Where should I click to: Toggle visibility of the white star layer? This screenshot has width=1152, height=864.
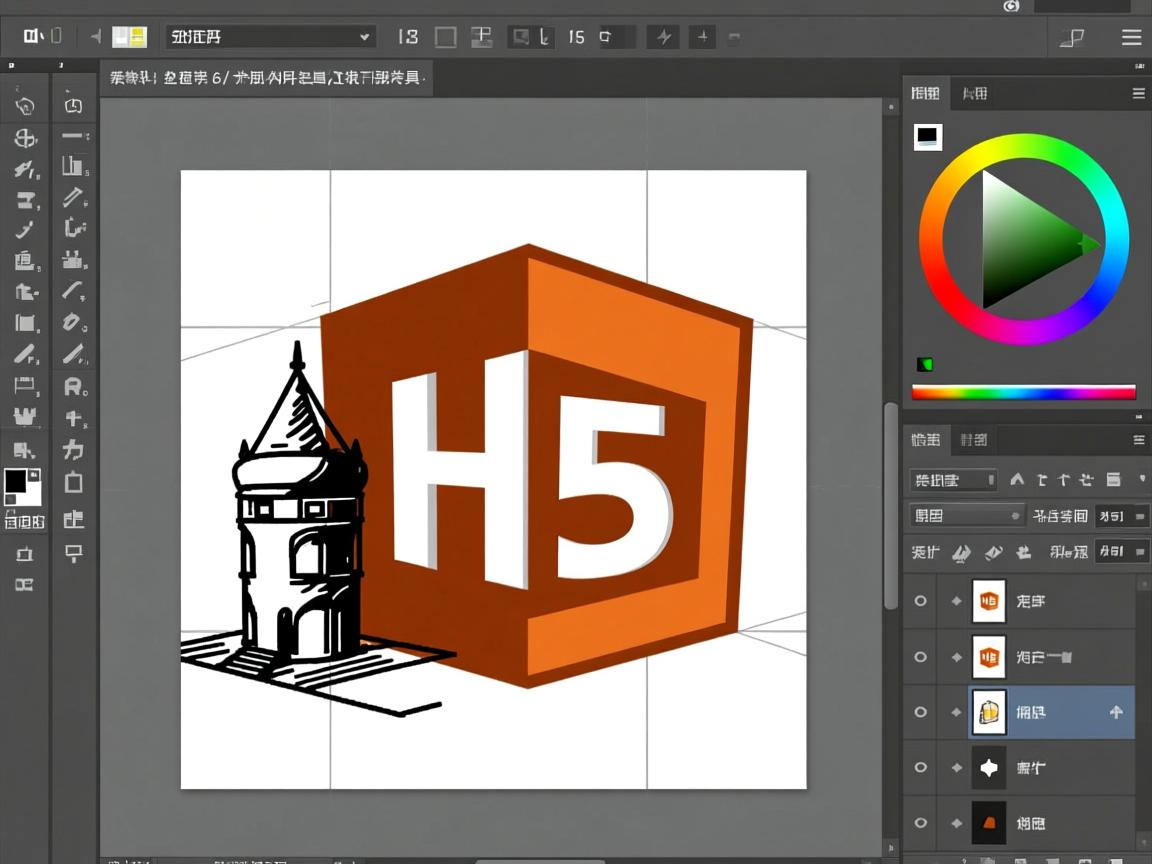919,768
